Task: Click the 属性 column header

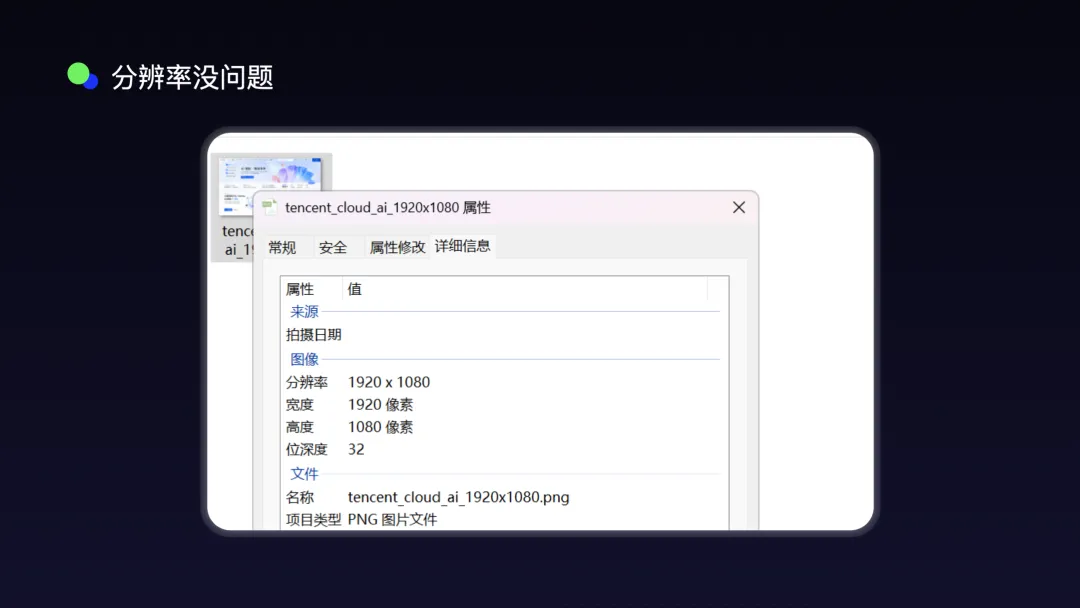Action: coord(300,289)
